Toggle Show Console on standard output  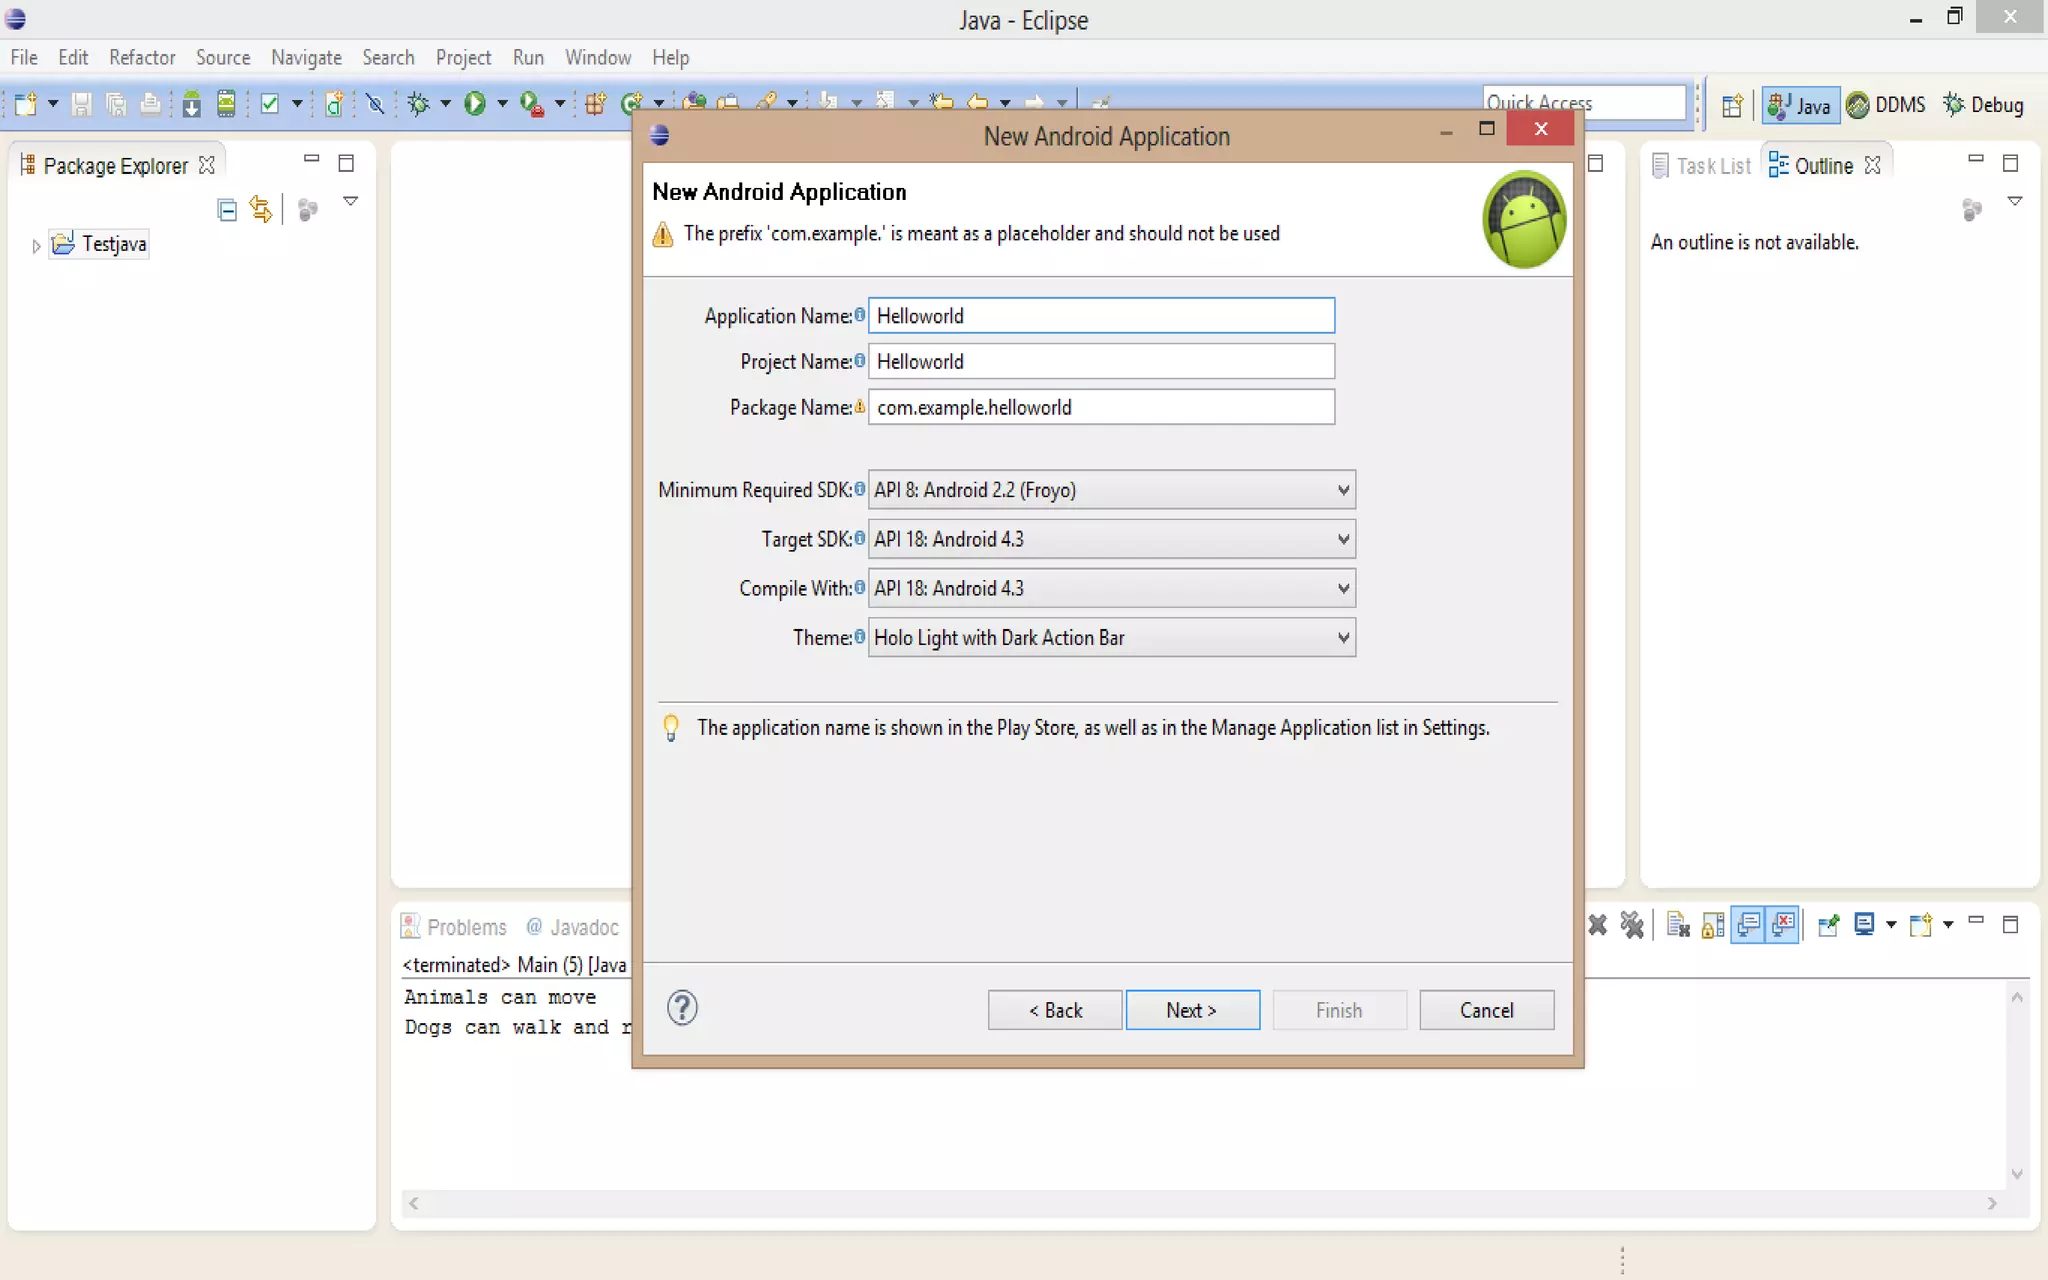(x=1748, y=925)
